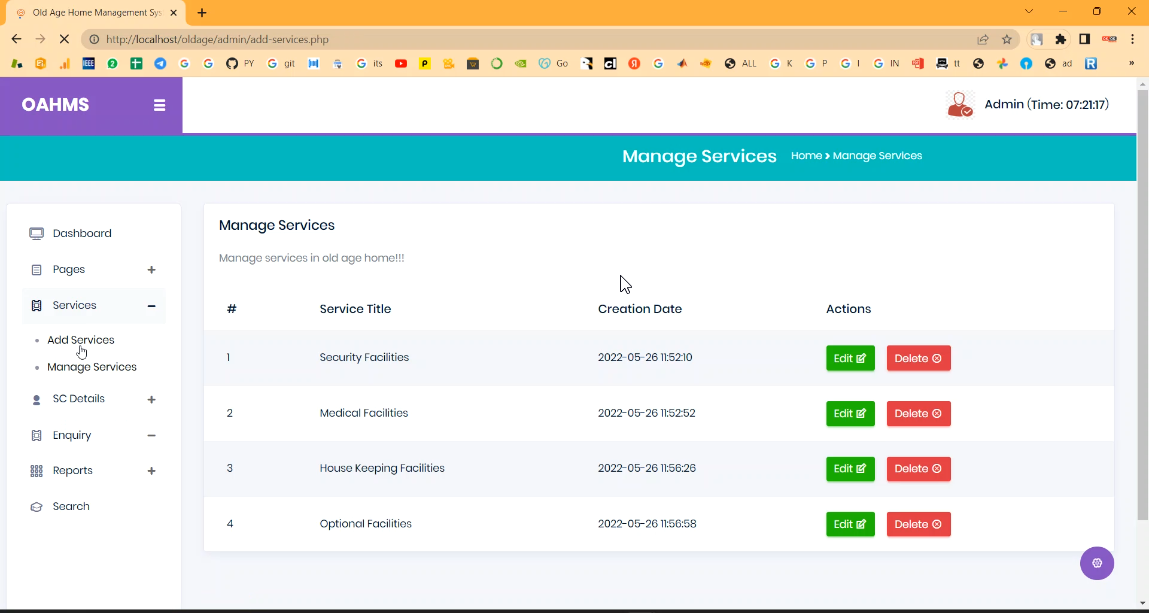Open the browser extensions puzzle icon
The image size is (1149, 613).
pos(1060,40)
